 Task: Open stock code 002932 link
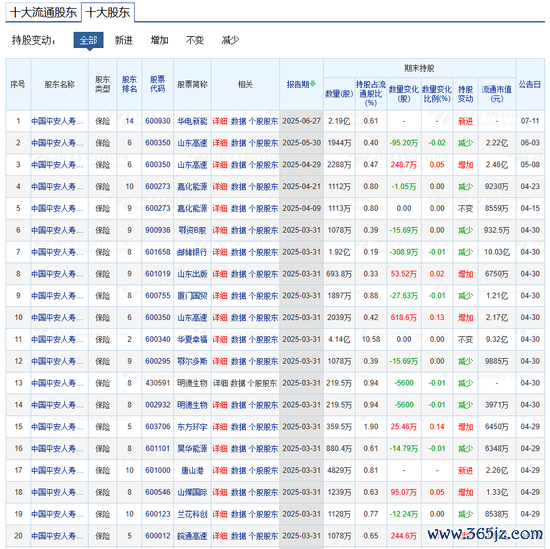[158, 405]
